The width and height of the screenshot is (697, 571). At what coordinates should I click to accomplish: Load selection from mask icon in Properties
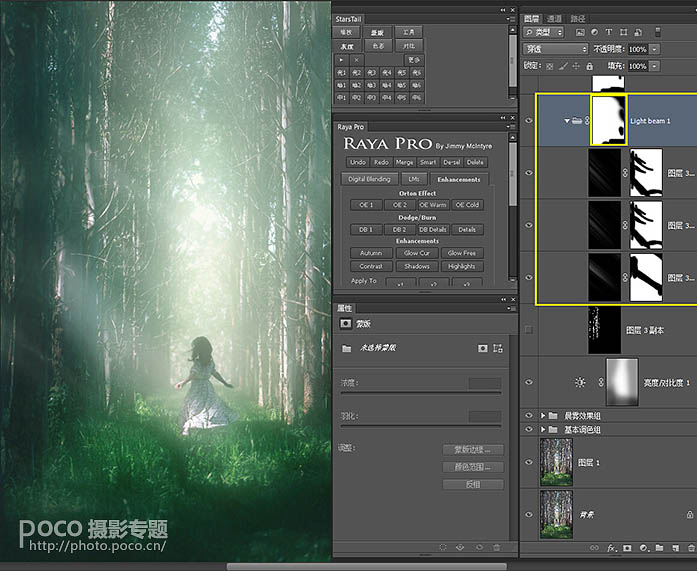pyautogui.click(x=443, y=547)
